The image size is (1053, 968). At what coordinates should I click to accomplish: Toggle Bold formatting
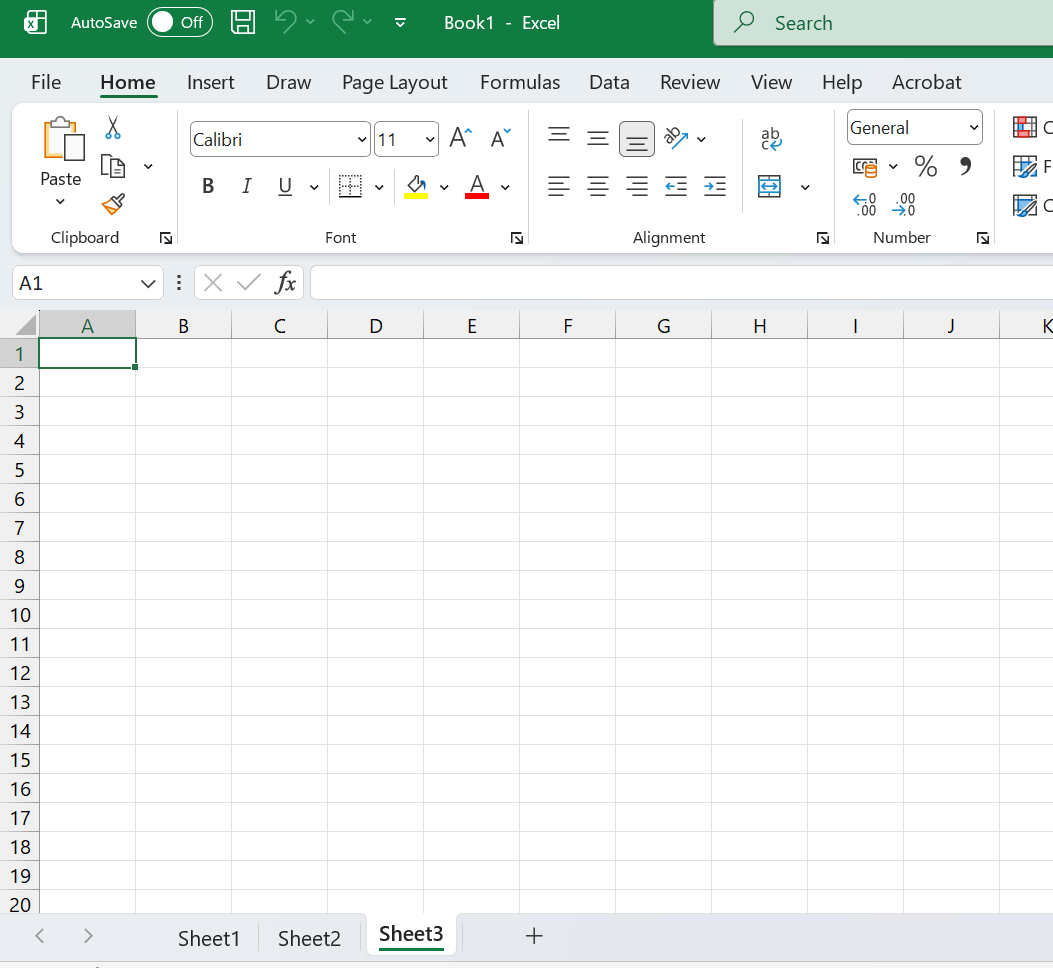(x=208, y=186)
